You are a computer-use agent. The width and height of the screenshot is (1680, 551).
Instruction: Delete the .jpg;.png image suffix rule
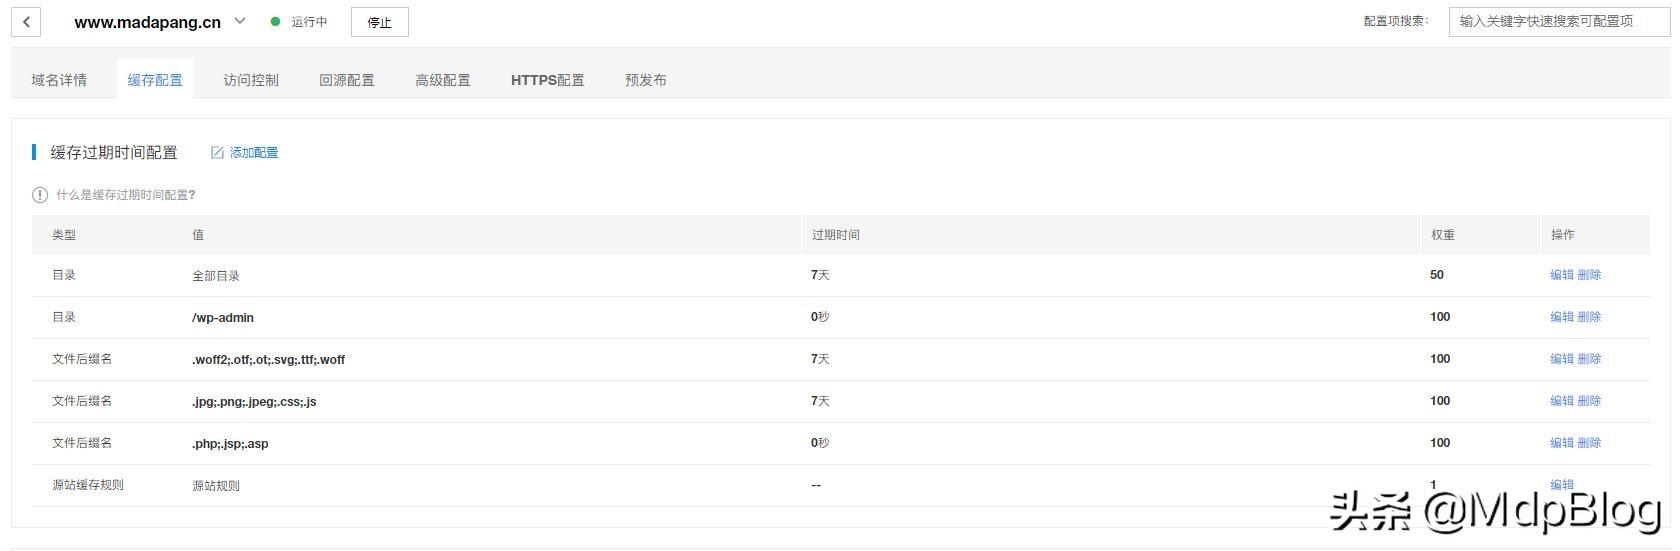pyautogui.click(x=1589, y=401)
